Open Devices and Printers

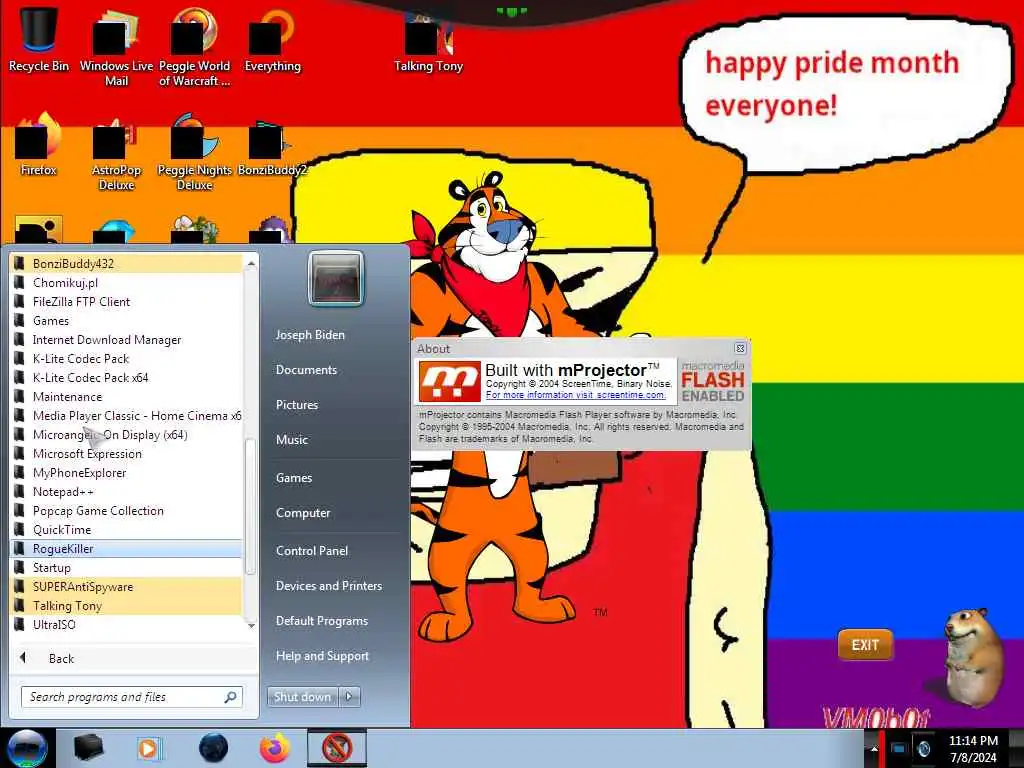(329, 586)
